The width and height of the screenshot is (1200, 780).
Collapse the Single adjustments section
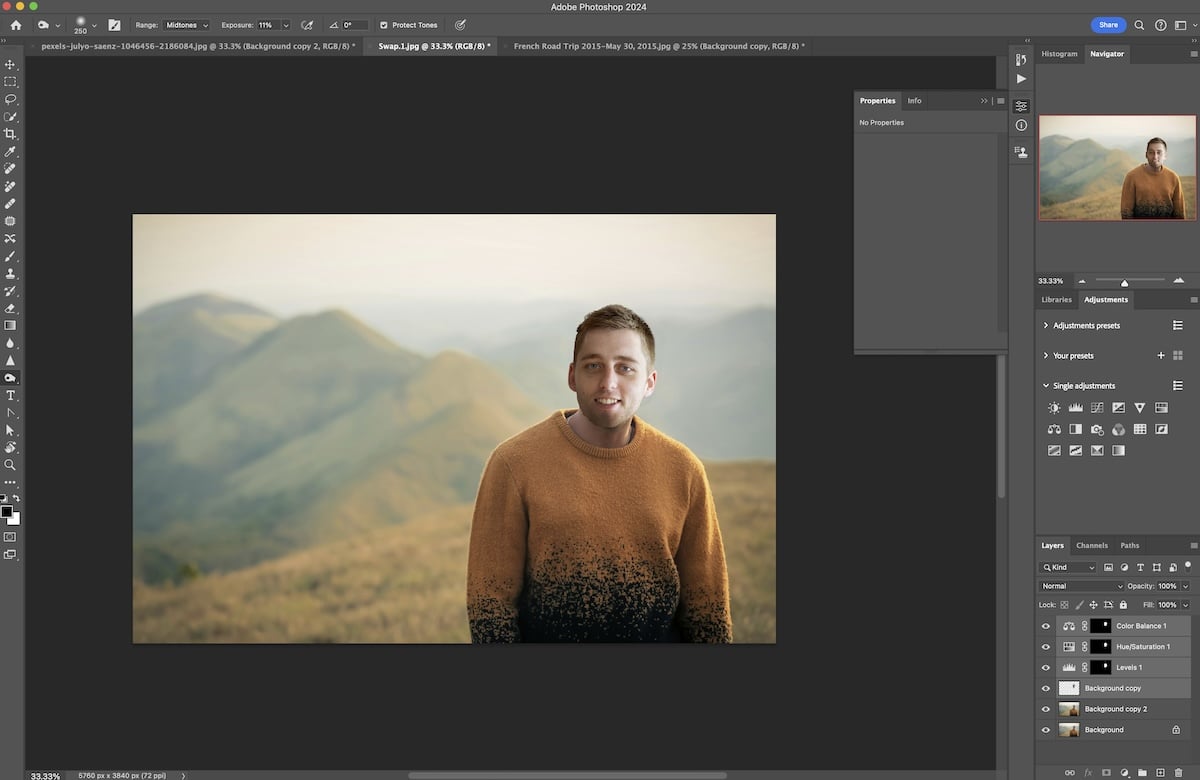(1046, 385)
